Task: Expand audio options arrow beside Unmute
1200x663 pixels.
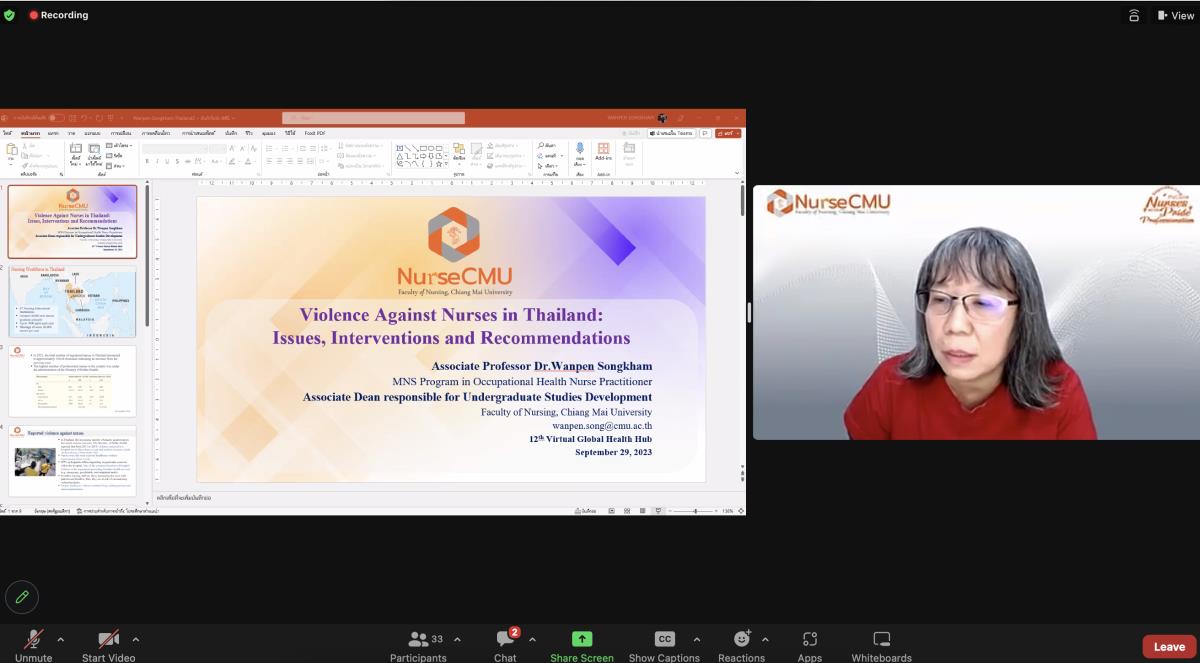Action: tap(60, 639)
